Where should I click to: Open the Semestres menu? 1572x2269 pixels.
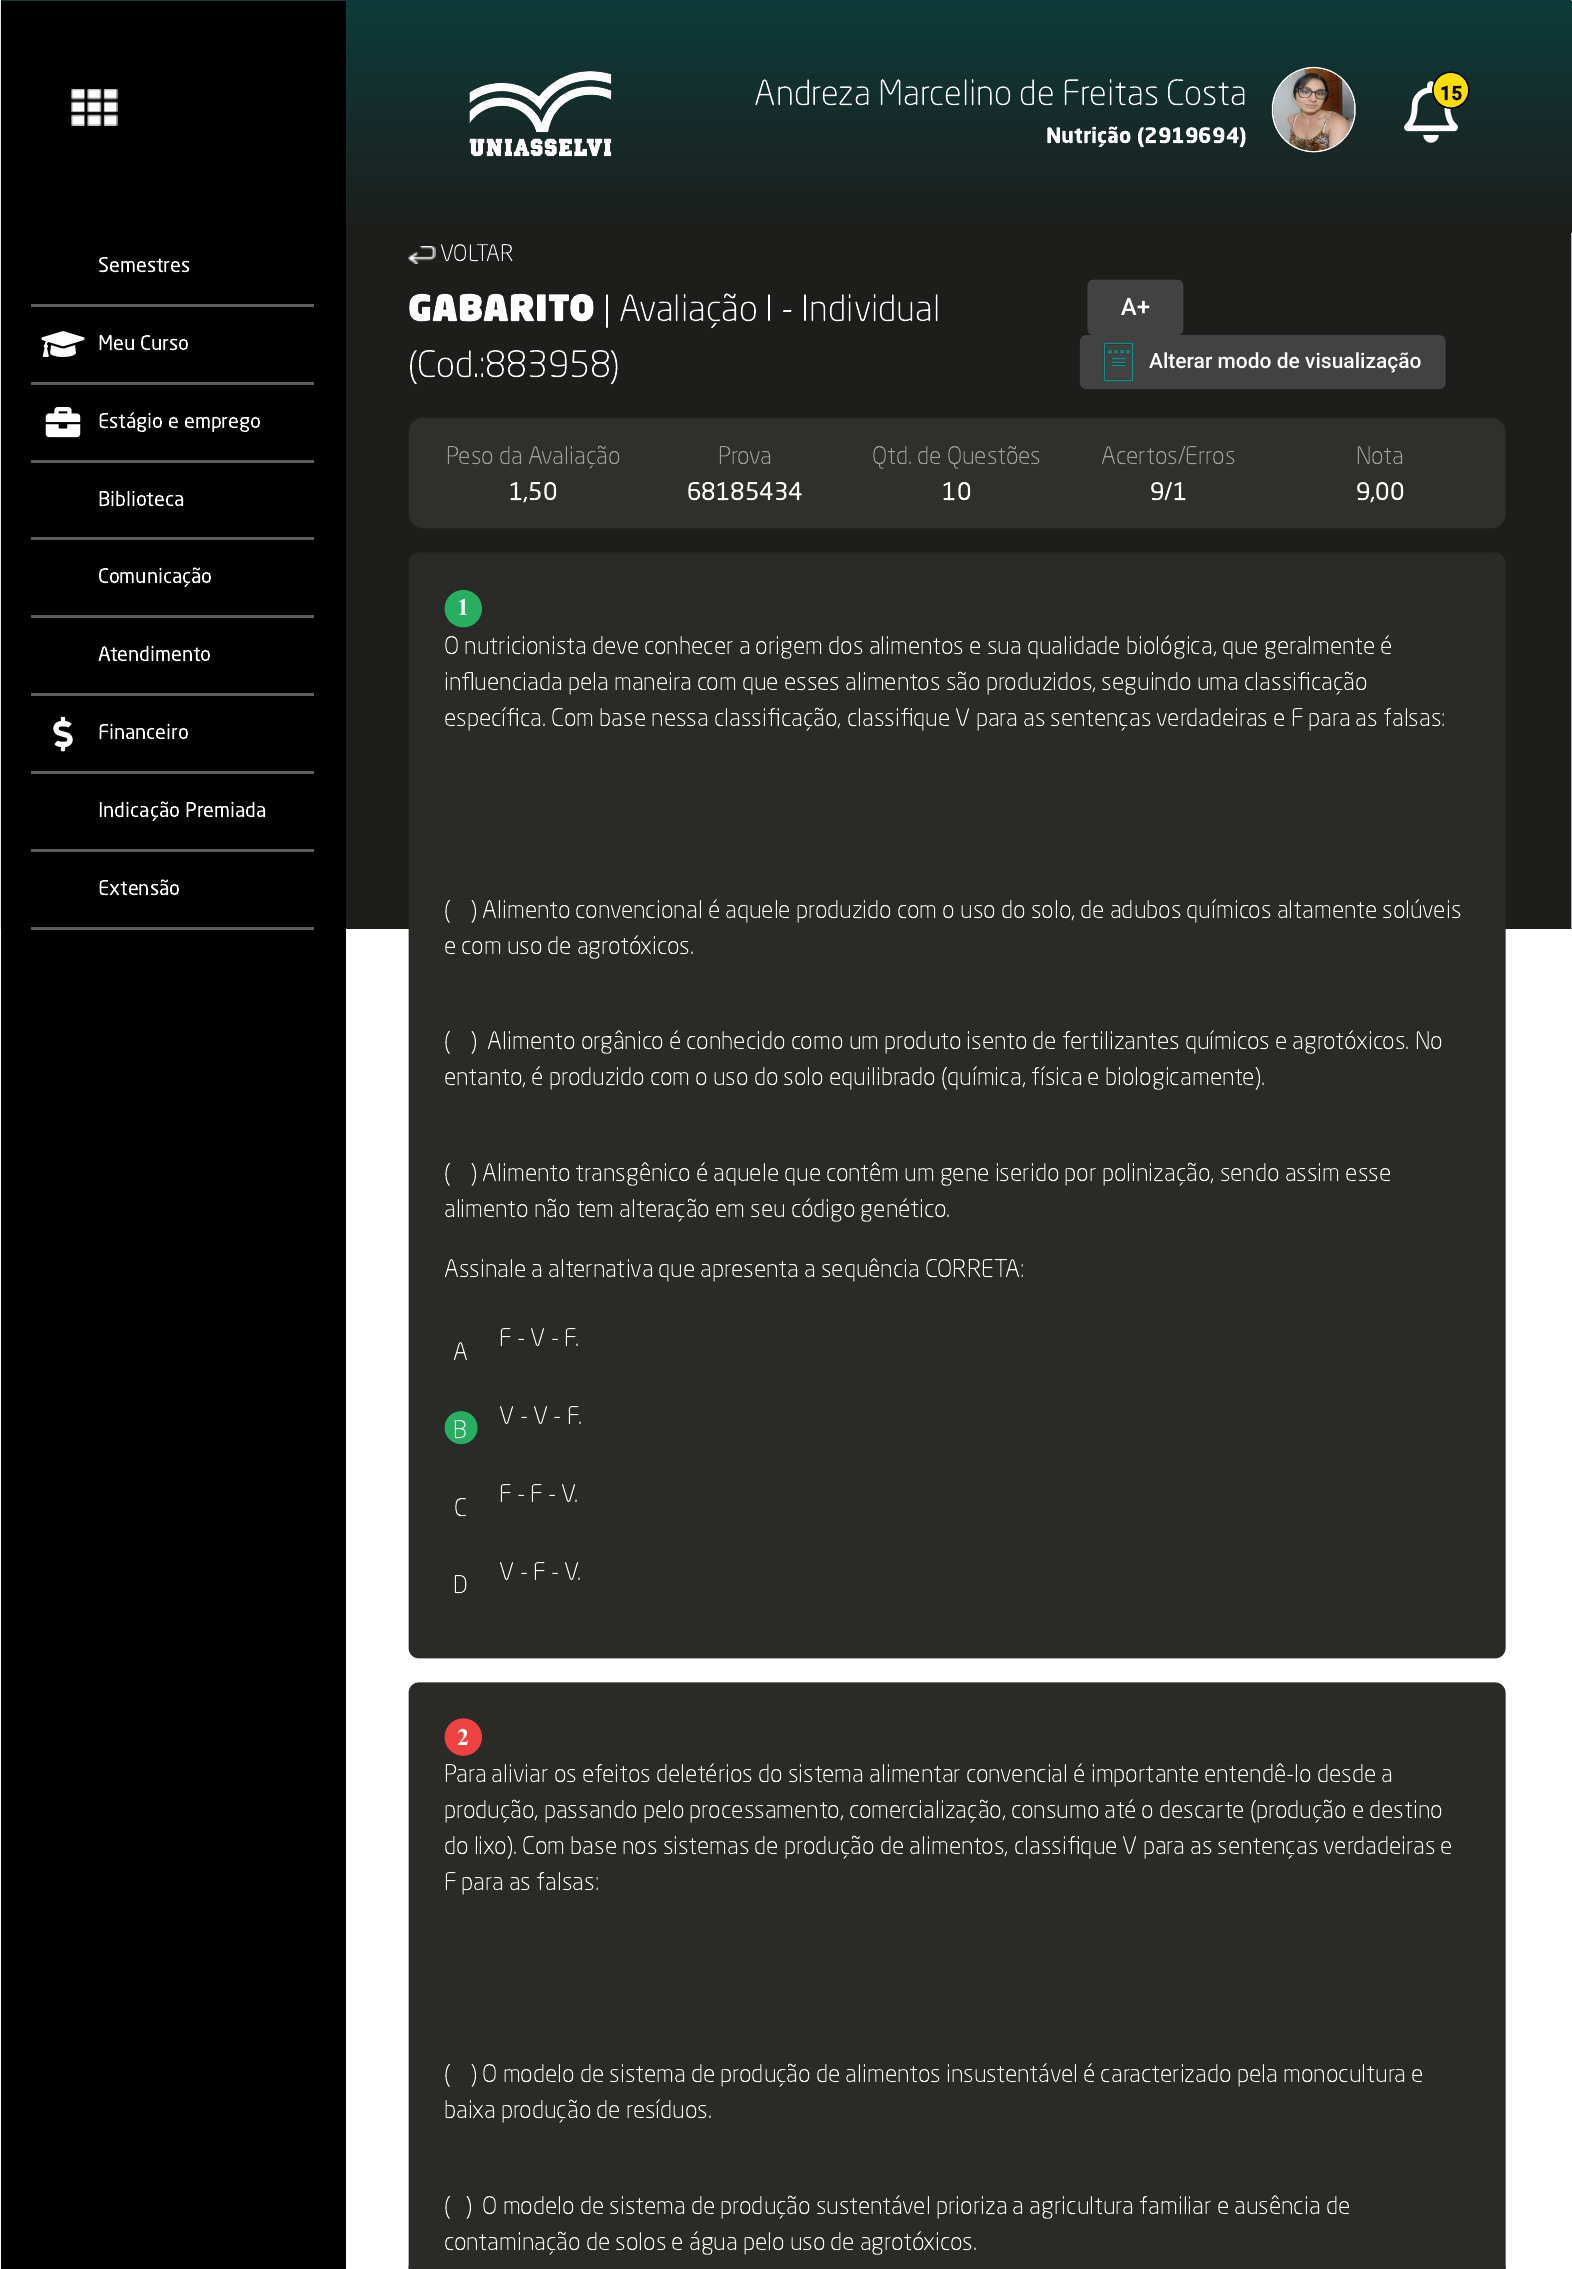144,265
